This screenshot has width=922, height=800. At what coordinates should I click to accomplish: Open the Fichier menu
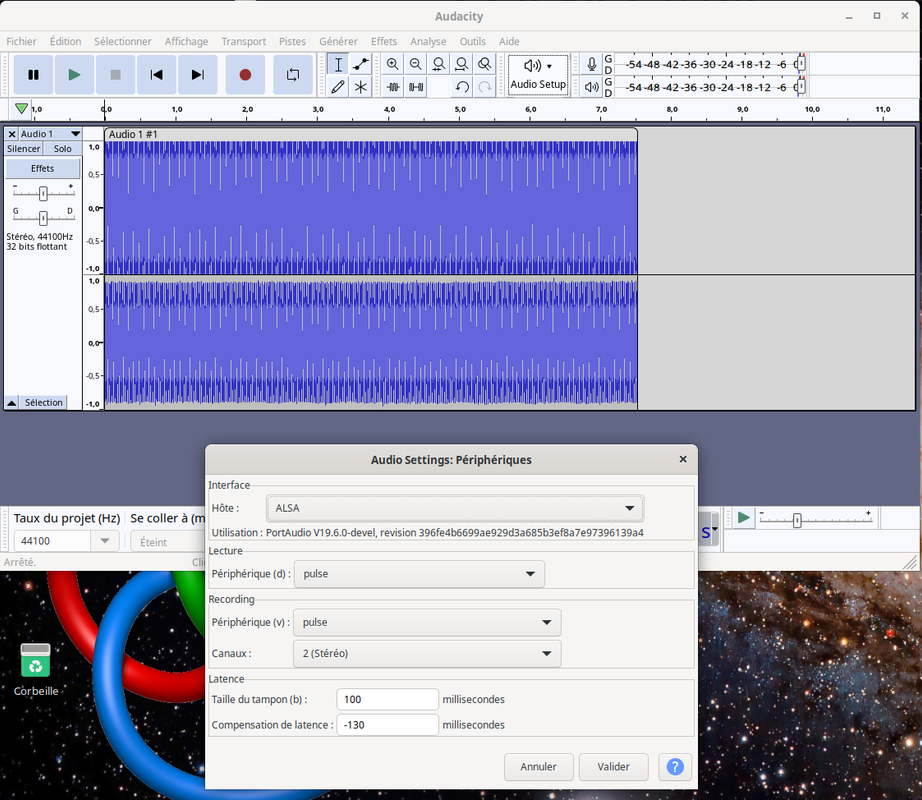coord(21,41)
